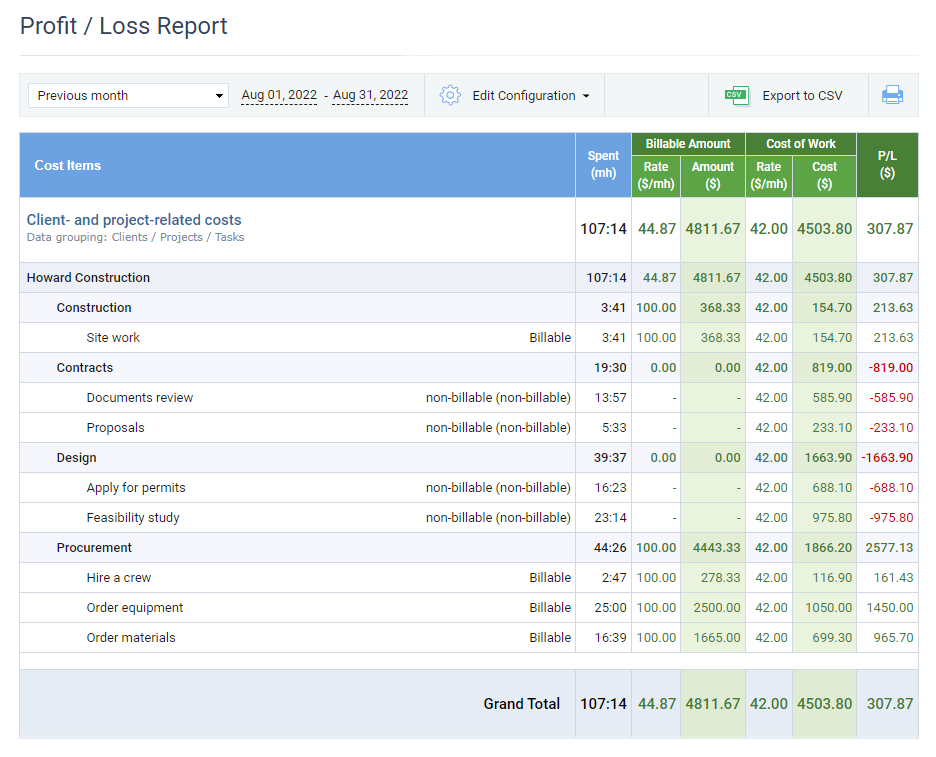The image size is (936, 757).
Task: Click the -819.00 P/L value for Contracts
Action: click(891, 368)
